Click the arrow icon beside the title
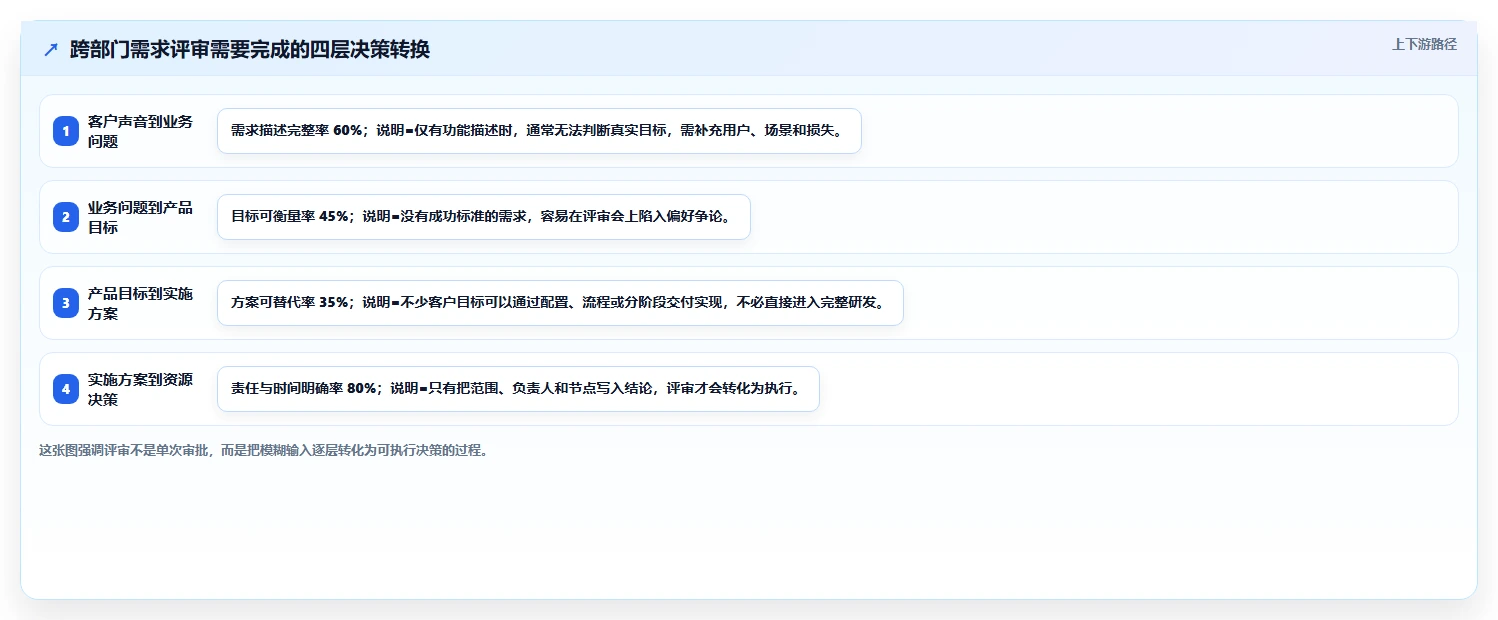The width and height of the screenshot is (1498, 620). [x=51, y=49]
